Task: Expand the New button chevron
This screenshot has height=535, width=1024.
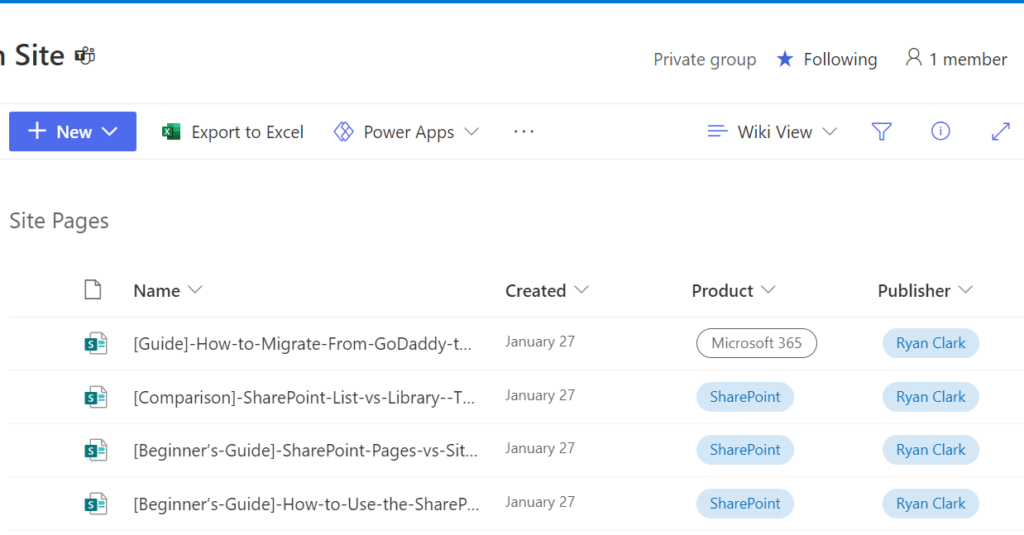Action: point(110,131)
